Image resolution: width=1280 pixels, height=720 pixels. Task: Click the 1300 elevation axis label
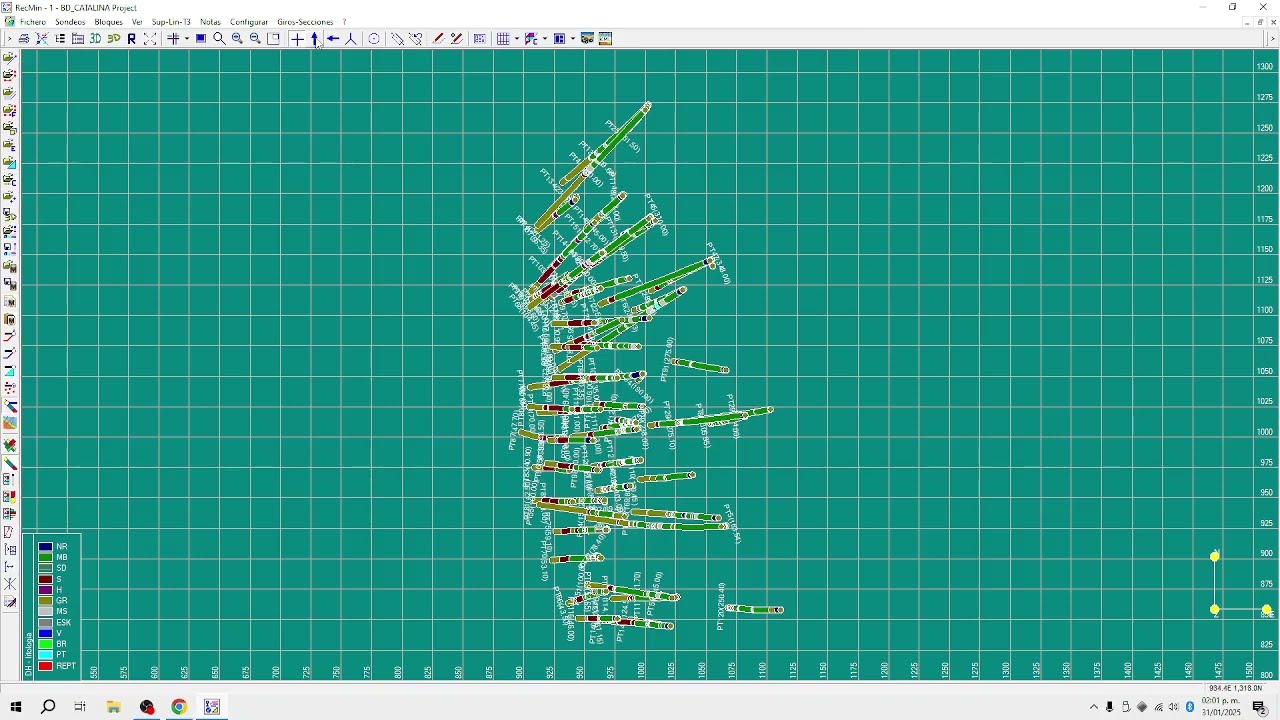point(1265,66)
